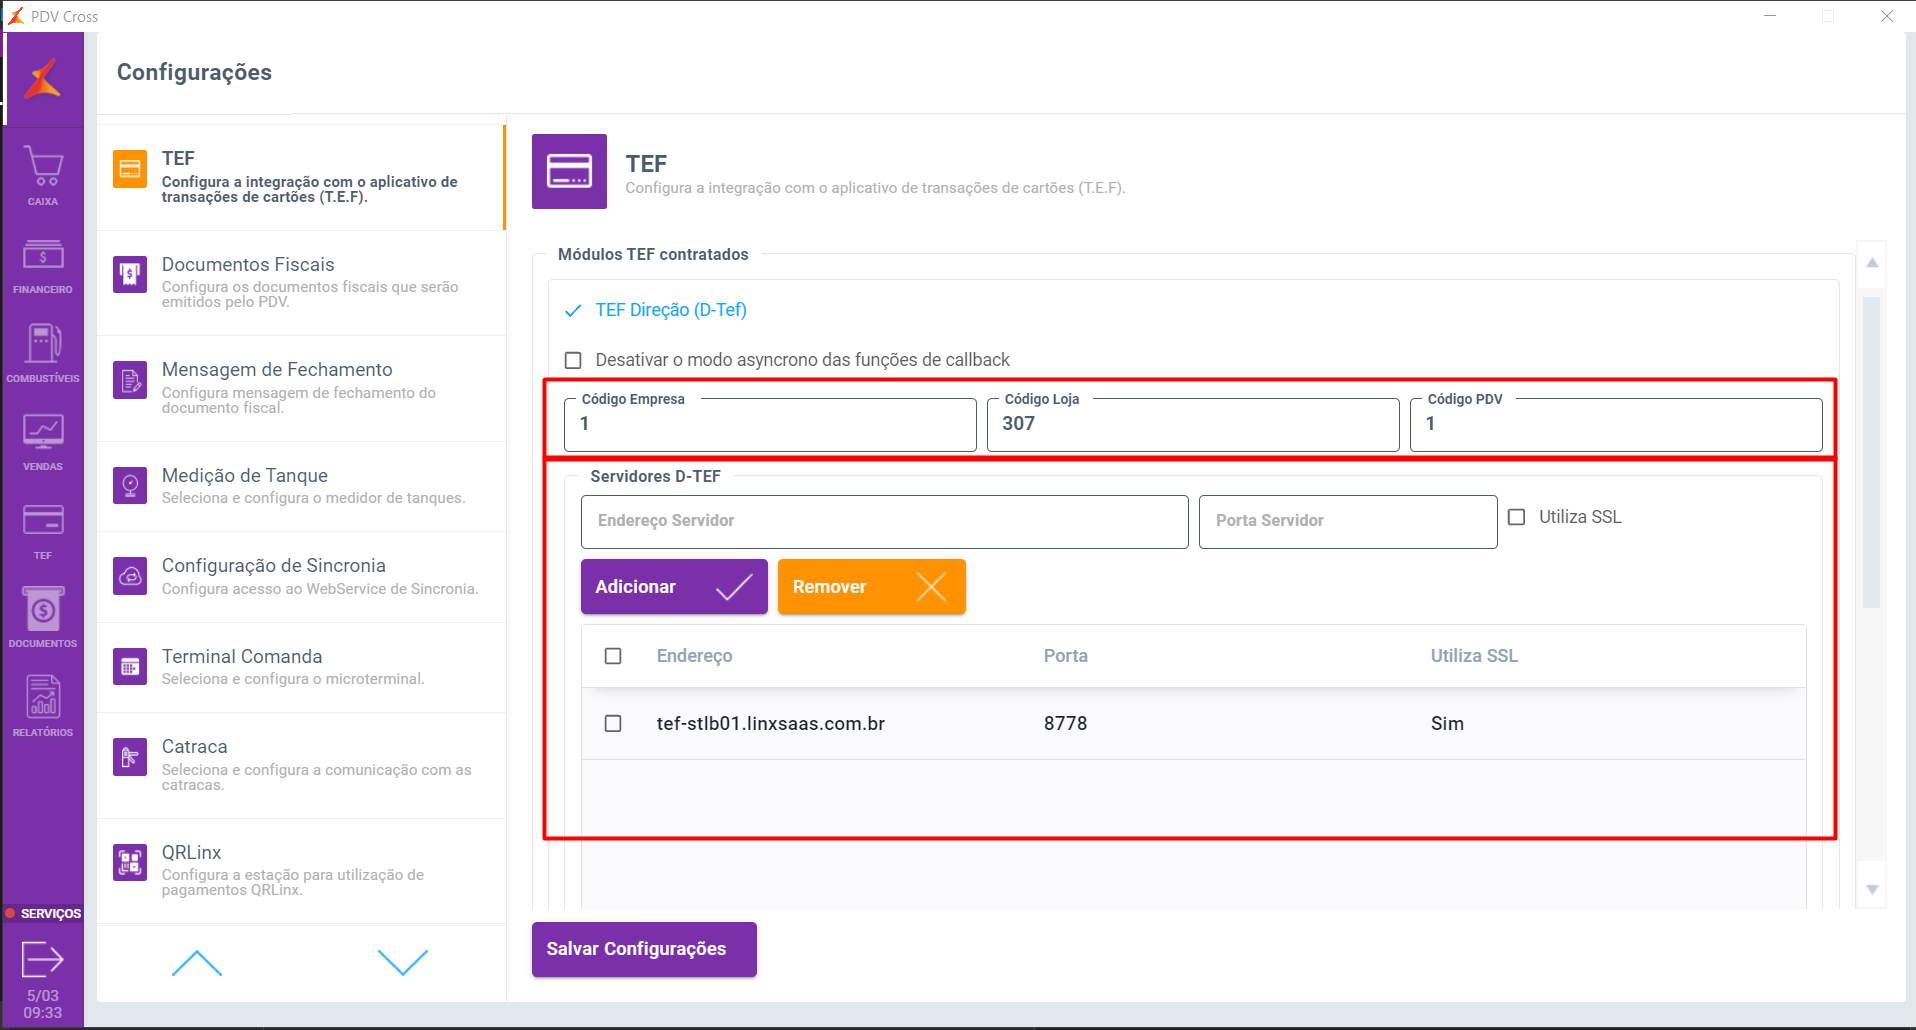This screenshot has width=1916, height=1030.
Task: Click the Porta Servidor input field
Action: 1348,522
